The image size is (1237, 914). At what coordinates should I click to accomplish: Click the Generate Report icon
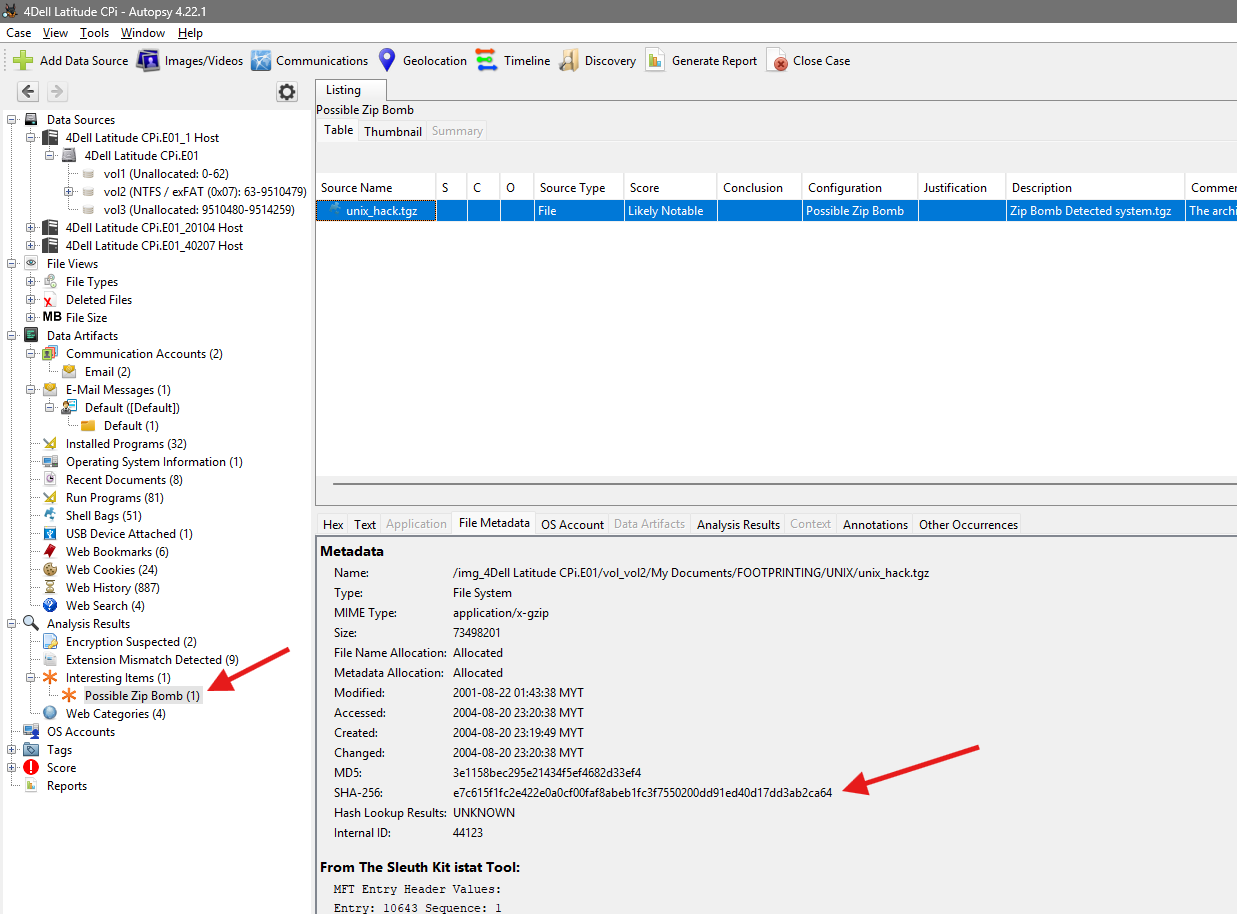click(655, 60)
